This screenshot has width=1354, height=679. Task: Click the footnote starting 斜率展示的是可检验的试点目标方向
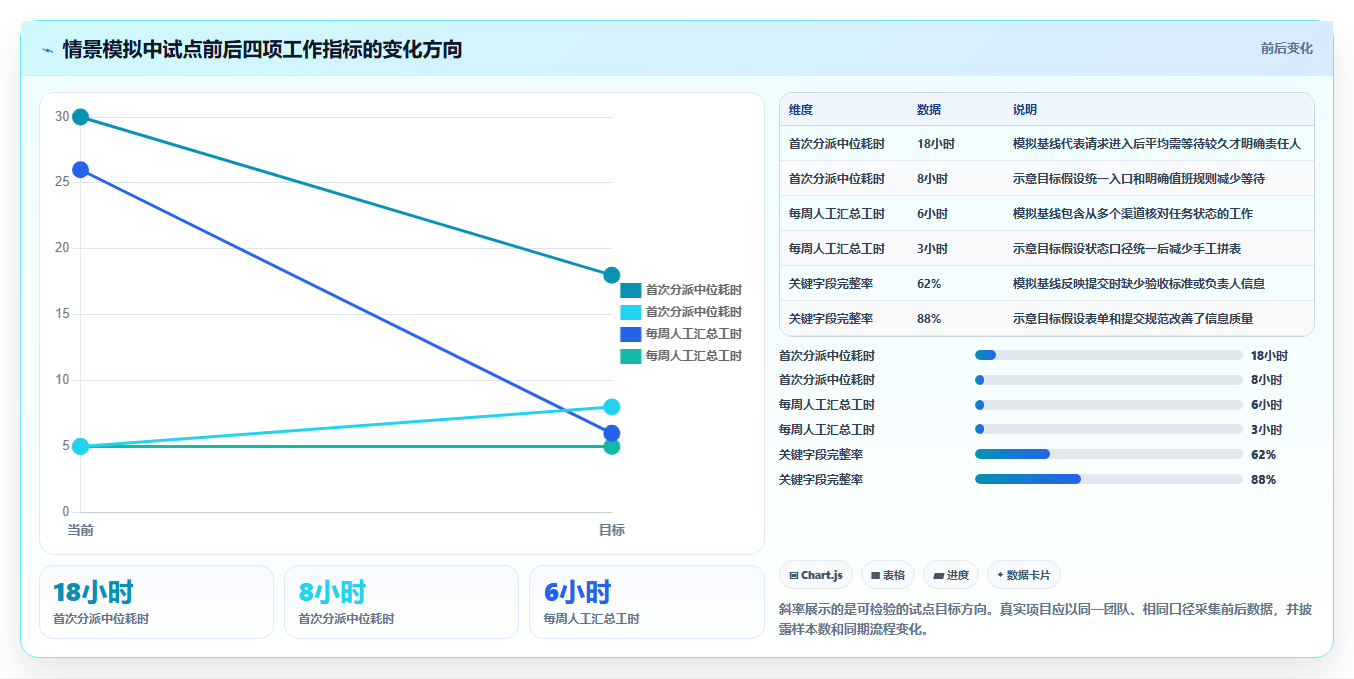pyautogui.click(x=1046, y=619)
